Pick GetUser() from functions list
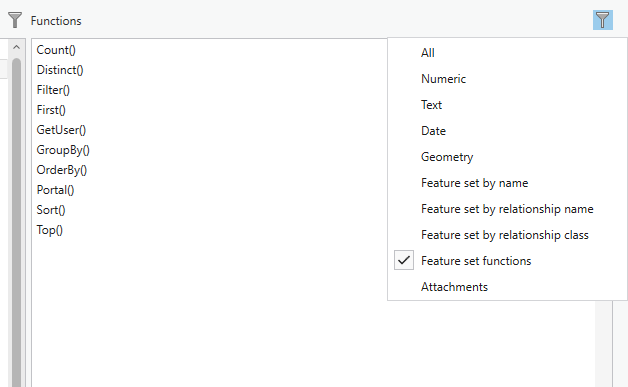The image size is (628, 387). click(61, 130)
